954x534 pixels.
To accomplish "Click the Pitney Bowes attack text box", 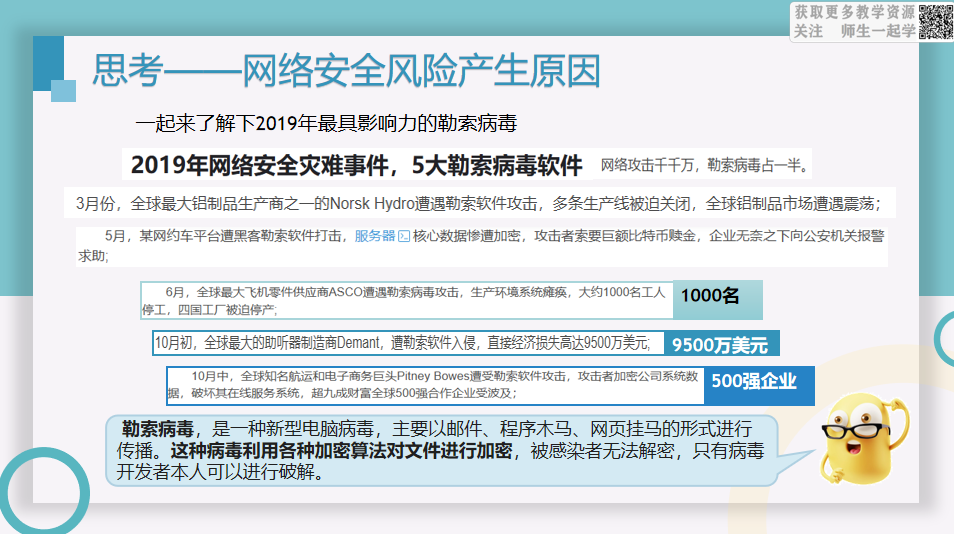I will click(436, 385).
